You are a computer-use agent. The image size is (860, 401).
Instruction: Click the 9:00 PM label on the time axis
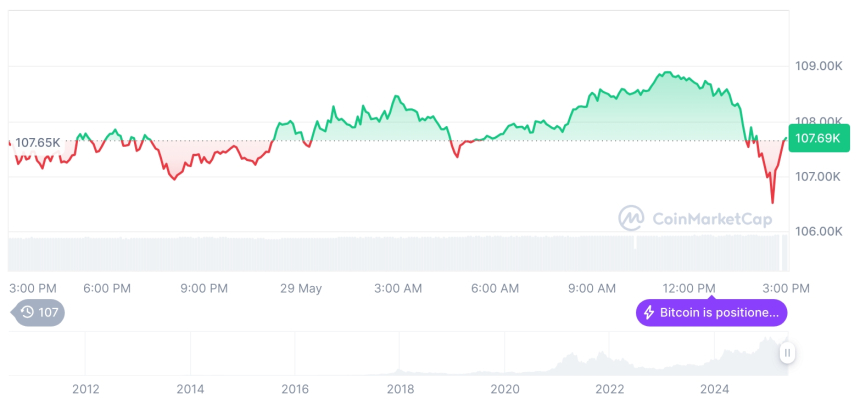click(x=205, y=288)
